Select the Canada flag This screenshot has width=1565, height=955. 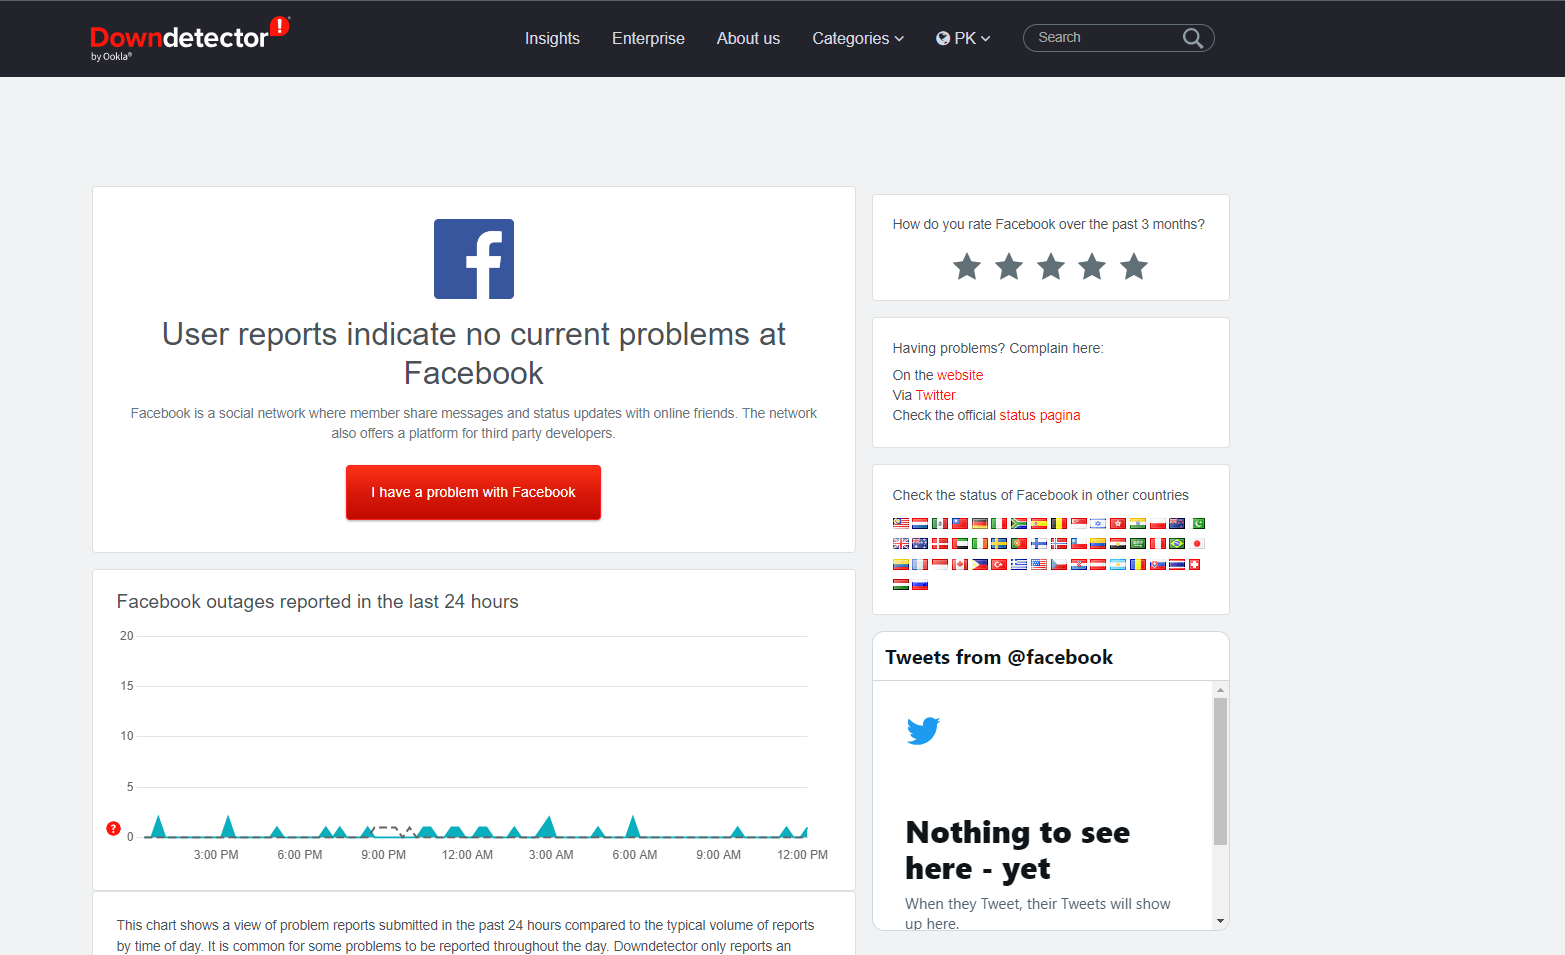(960, 564)
